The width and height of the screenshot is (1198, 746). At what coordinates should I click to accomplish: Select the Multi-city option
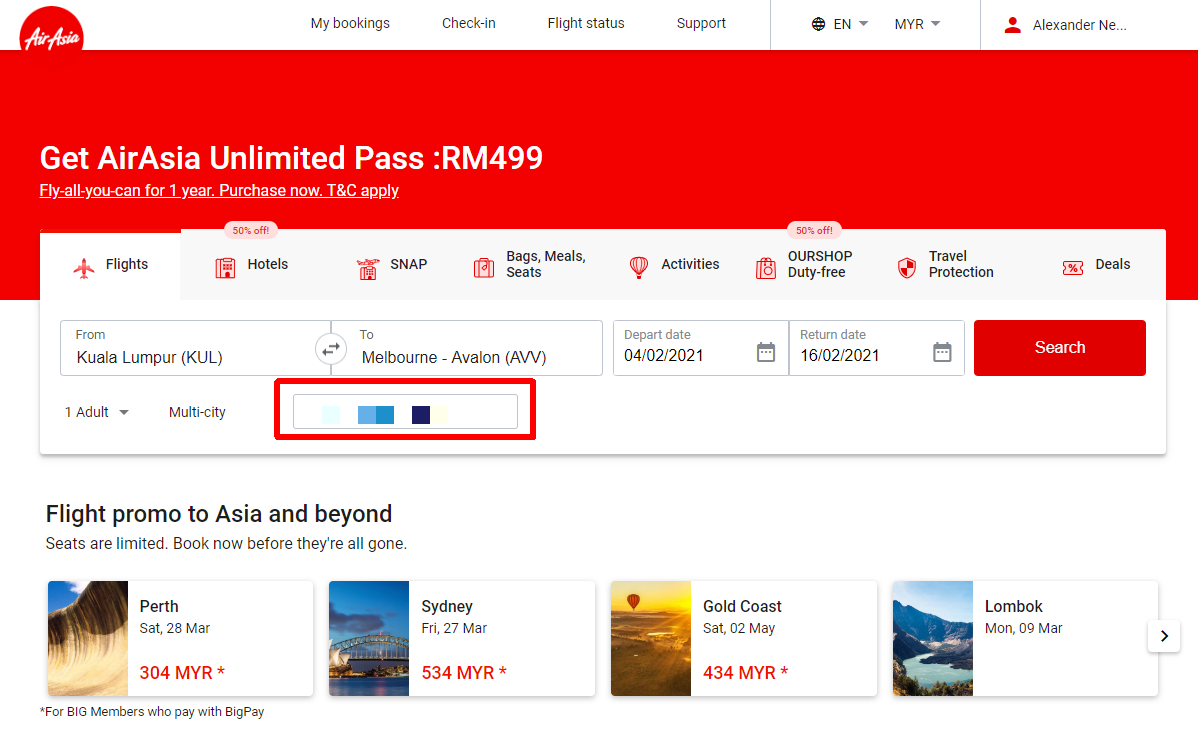(x=197, y=412)
